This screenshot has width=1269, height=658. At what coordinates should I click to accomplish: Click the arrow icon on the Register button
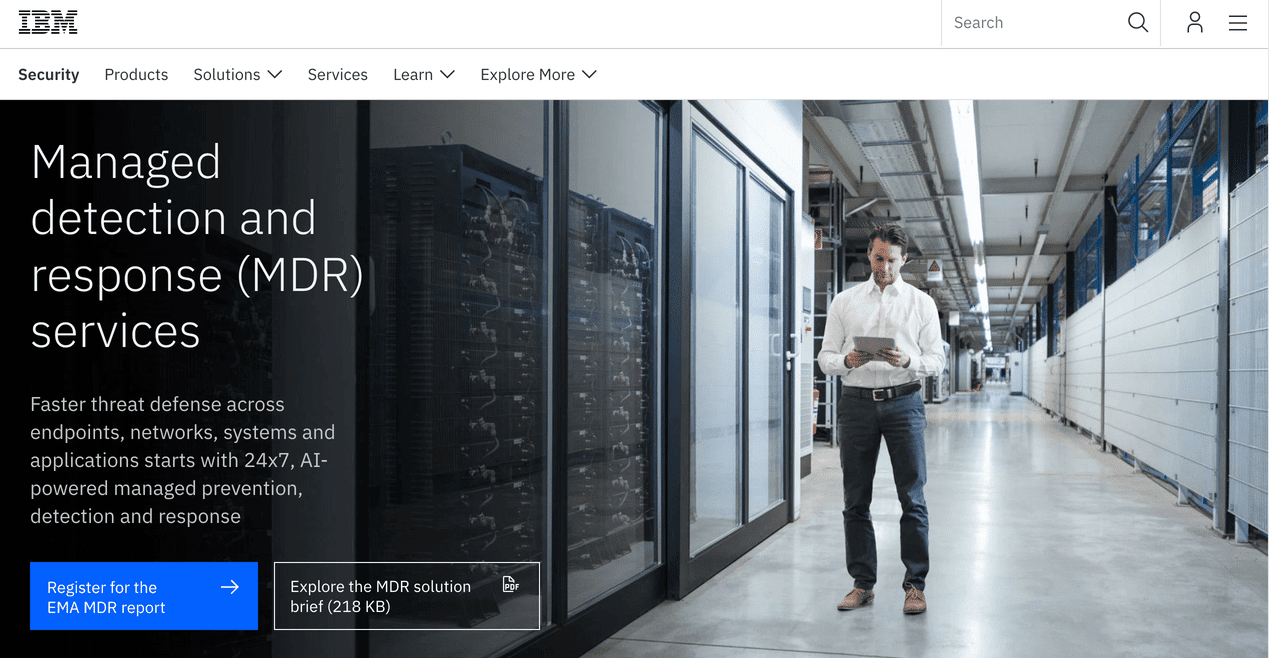tap(230, 587)
